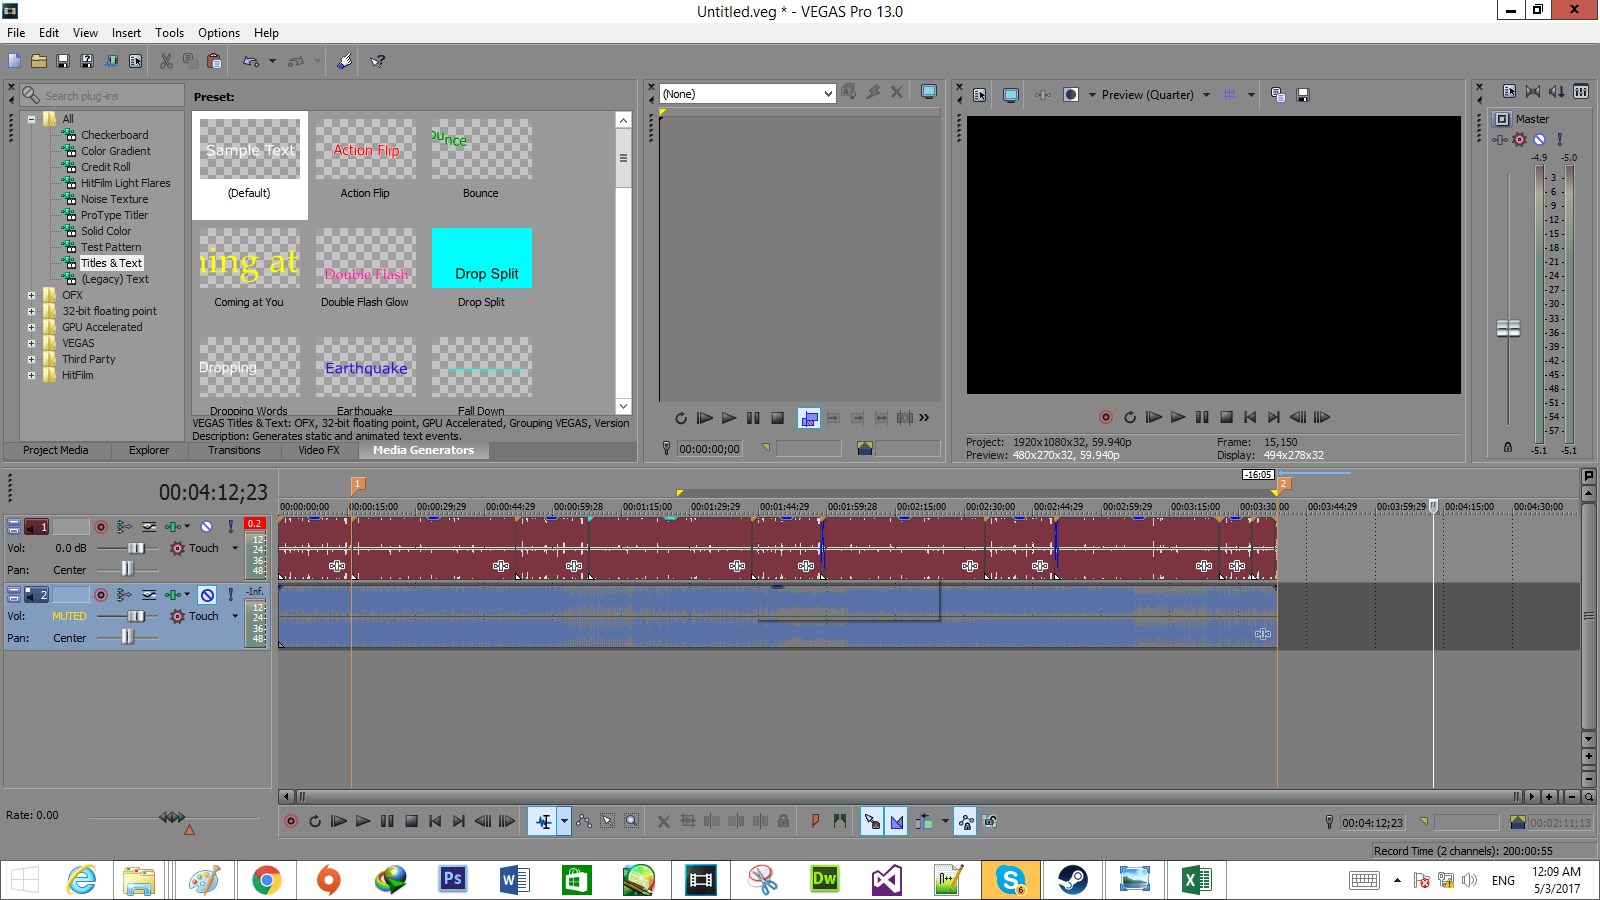Image resolution: width=1600 pixels, height=900 pixels.
Task: Mute the Master bus output
Action: point(1540,140)
